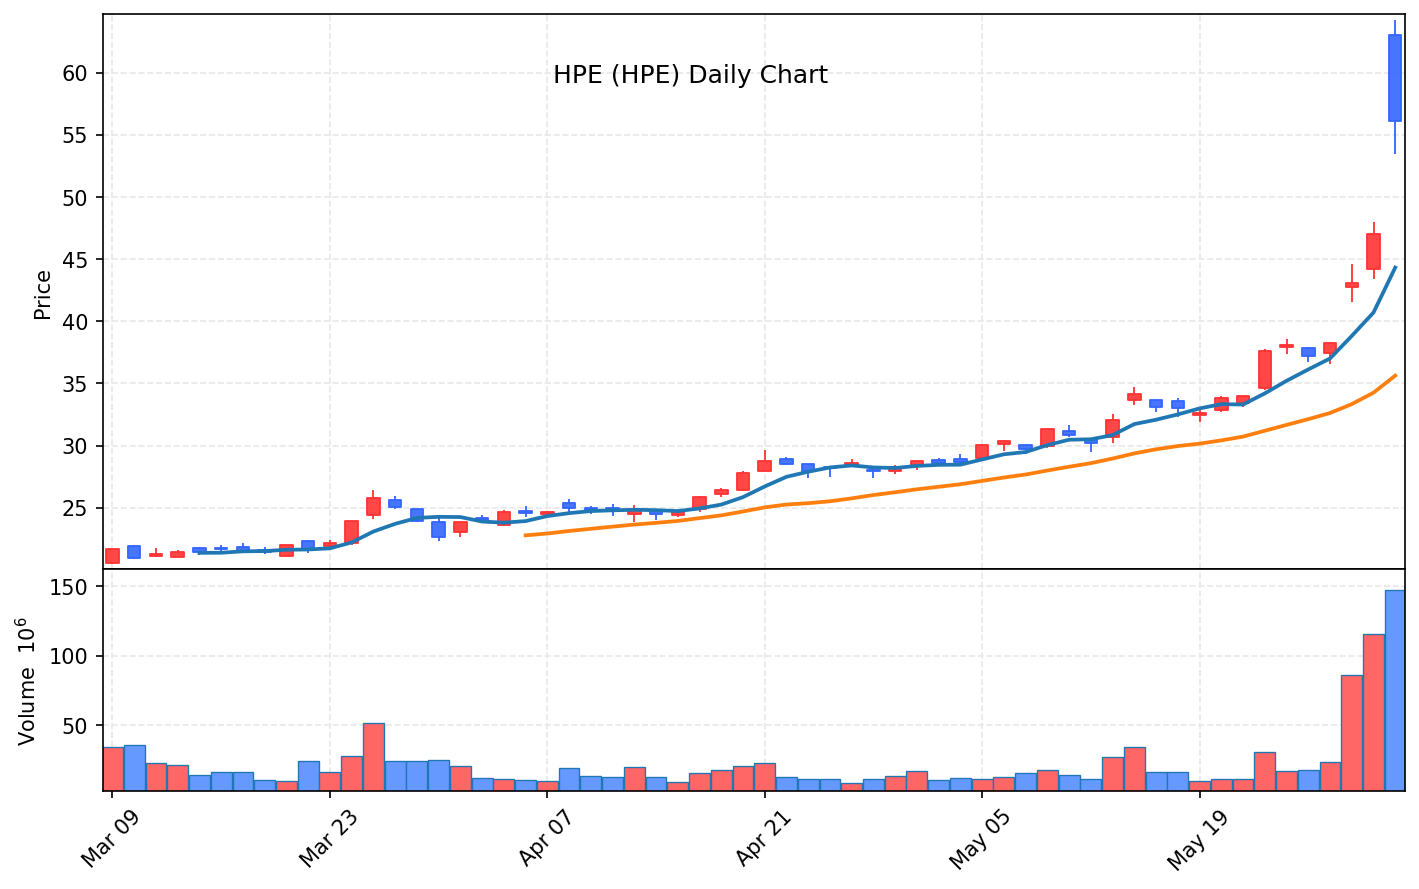Click the 100 volume tick label
This screenshot has width=1419, height=889.
click(71, 656)
